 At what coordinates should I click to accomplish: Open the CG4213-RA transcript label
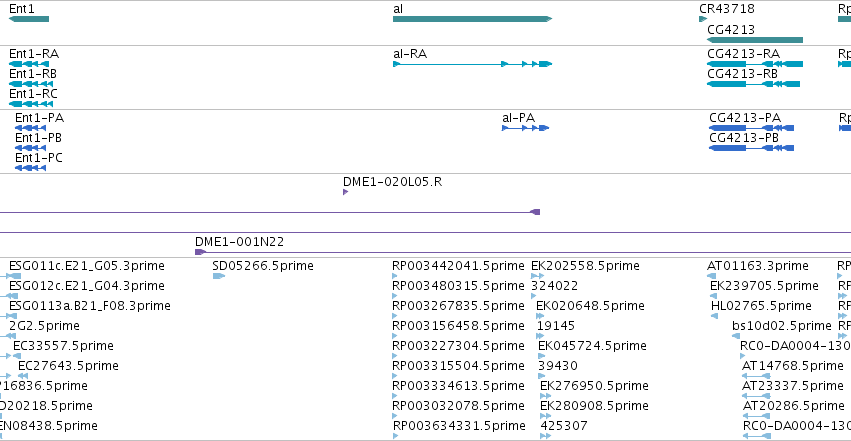[742, 53]
